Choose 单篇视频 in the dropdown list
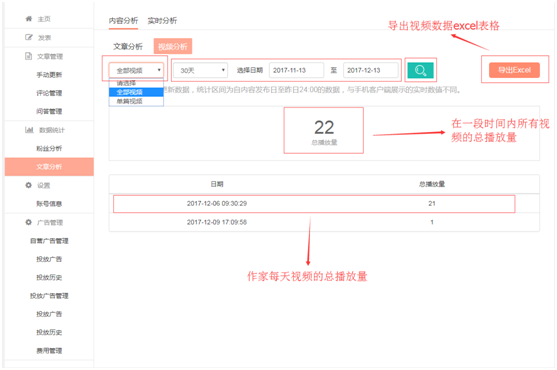 click(136, 101)
